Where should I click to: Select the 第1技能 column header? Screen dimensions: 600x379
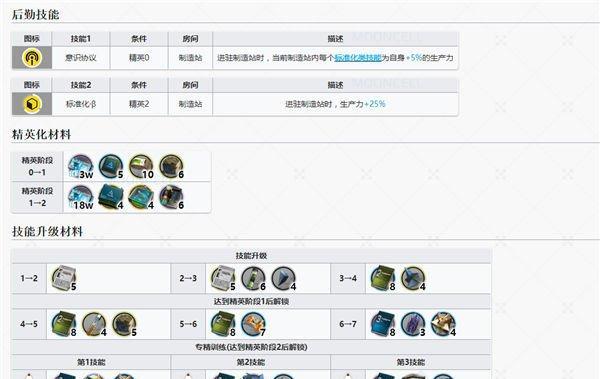(x=91, y=362)
